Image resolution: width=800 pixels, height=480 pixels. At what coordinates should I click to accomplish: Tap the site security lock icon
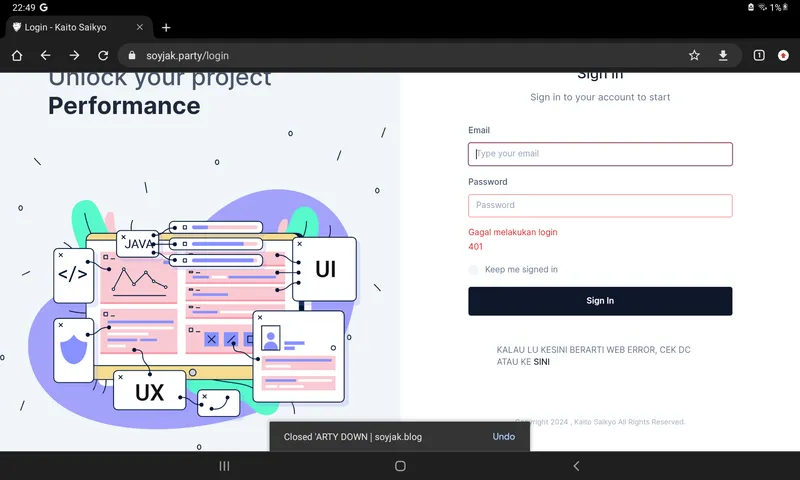tap(133, 56)
